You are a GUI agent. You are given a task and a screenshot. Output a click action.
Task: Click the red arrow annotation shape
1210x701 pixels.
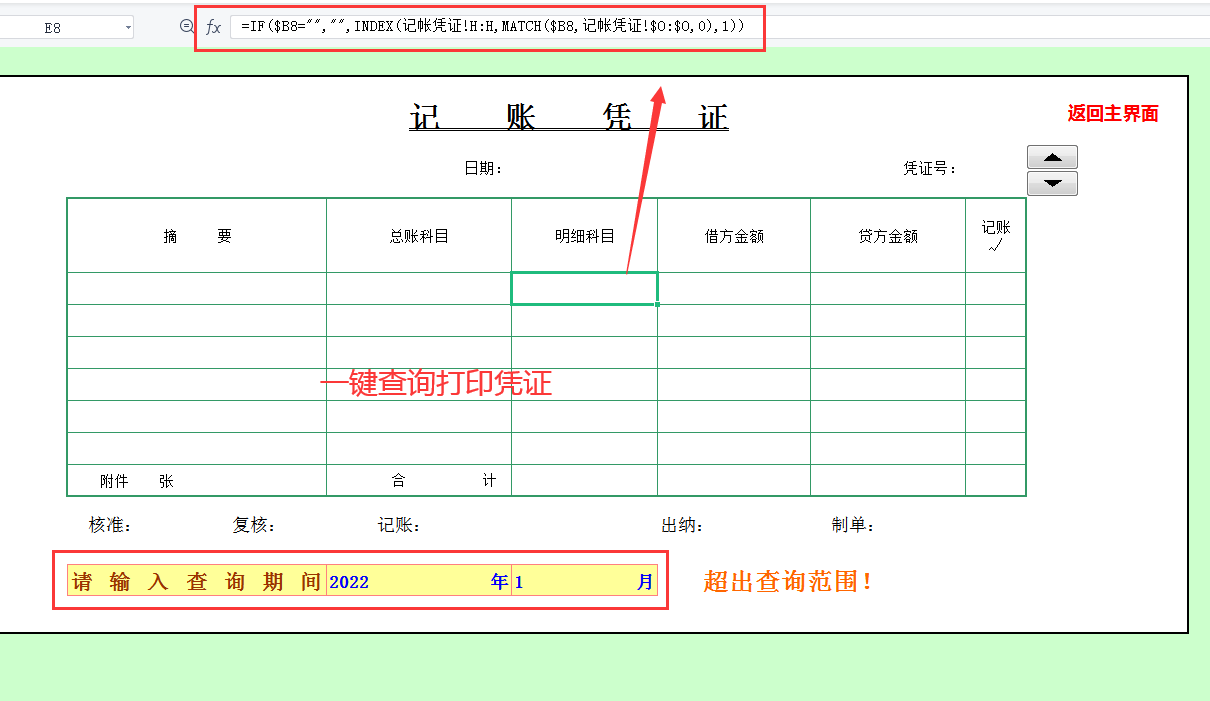point(646,180)
